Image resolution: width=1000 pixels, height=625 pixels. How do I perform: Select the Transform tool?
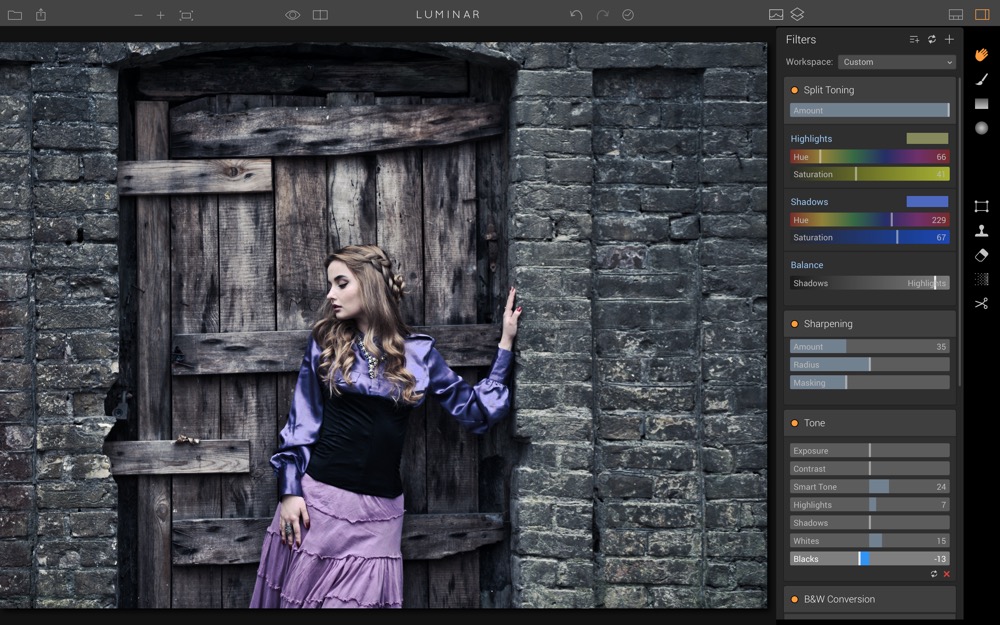(x=982, y=206)
